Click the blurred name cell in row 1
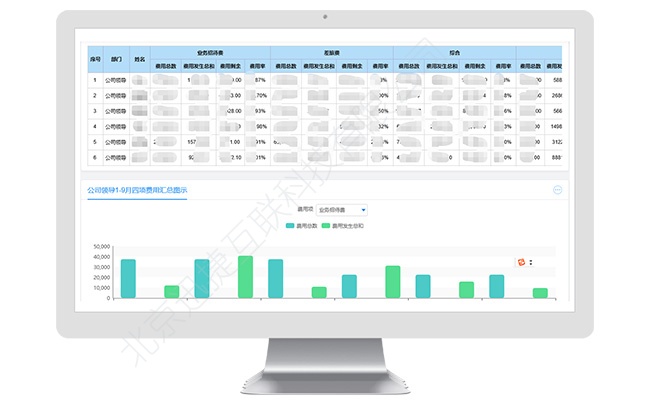 click(140, 80)
